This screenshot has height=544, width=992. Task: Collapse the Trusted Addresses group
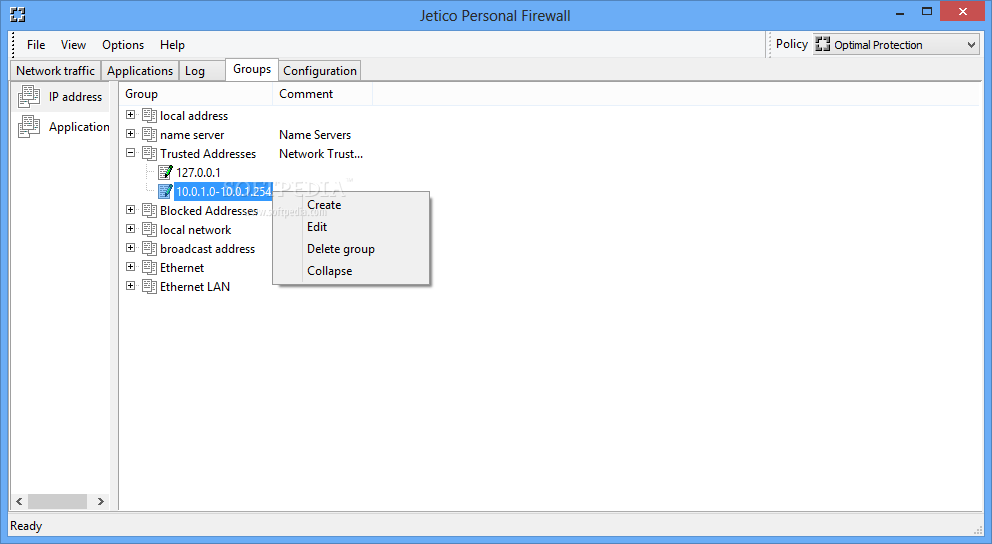pos(130,152)
